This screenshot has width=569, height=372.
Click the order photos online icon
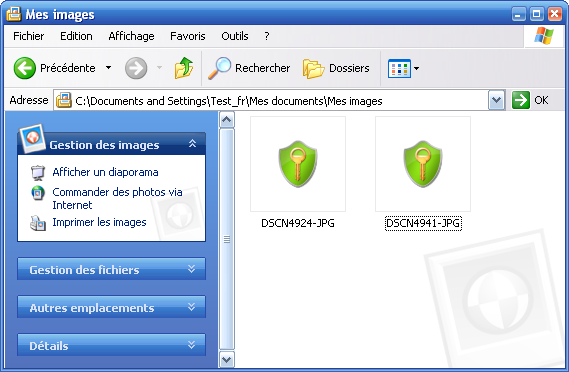[38, 193]
